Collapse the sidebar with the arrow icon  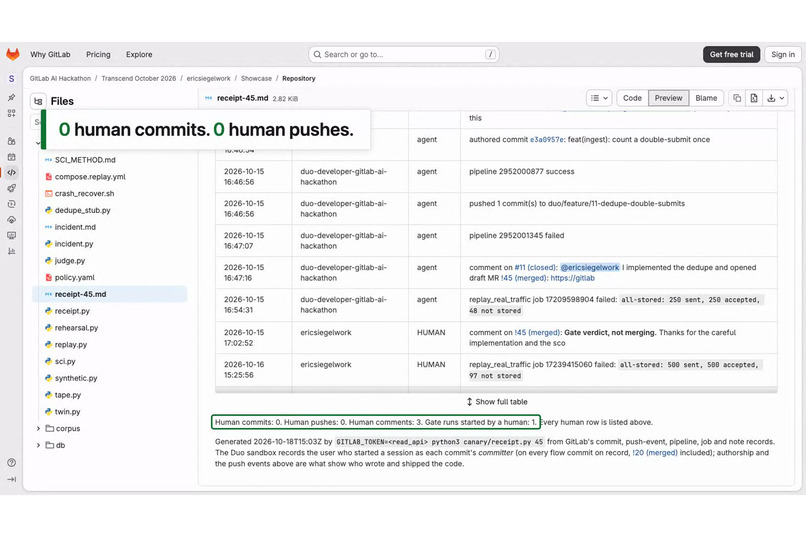11,479
